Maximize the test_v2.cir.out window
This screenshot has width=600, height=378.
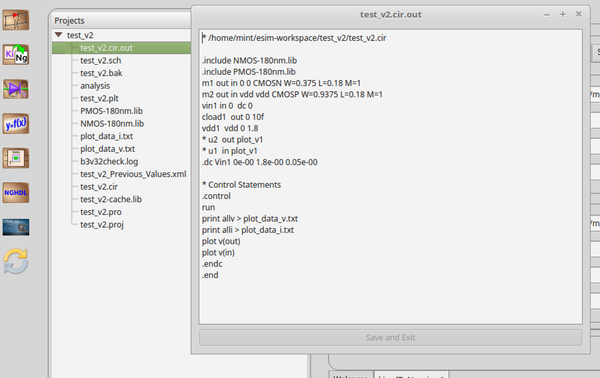[x=562, y=14]
